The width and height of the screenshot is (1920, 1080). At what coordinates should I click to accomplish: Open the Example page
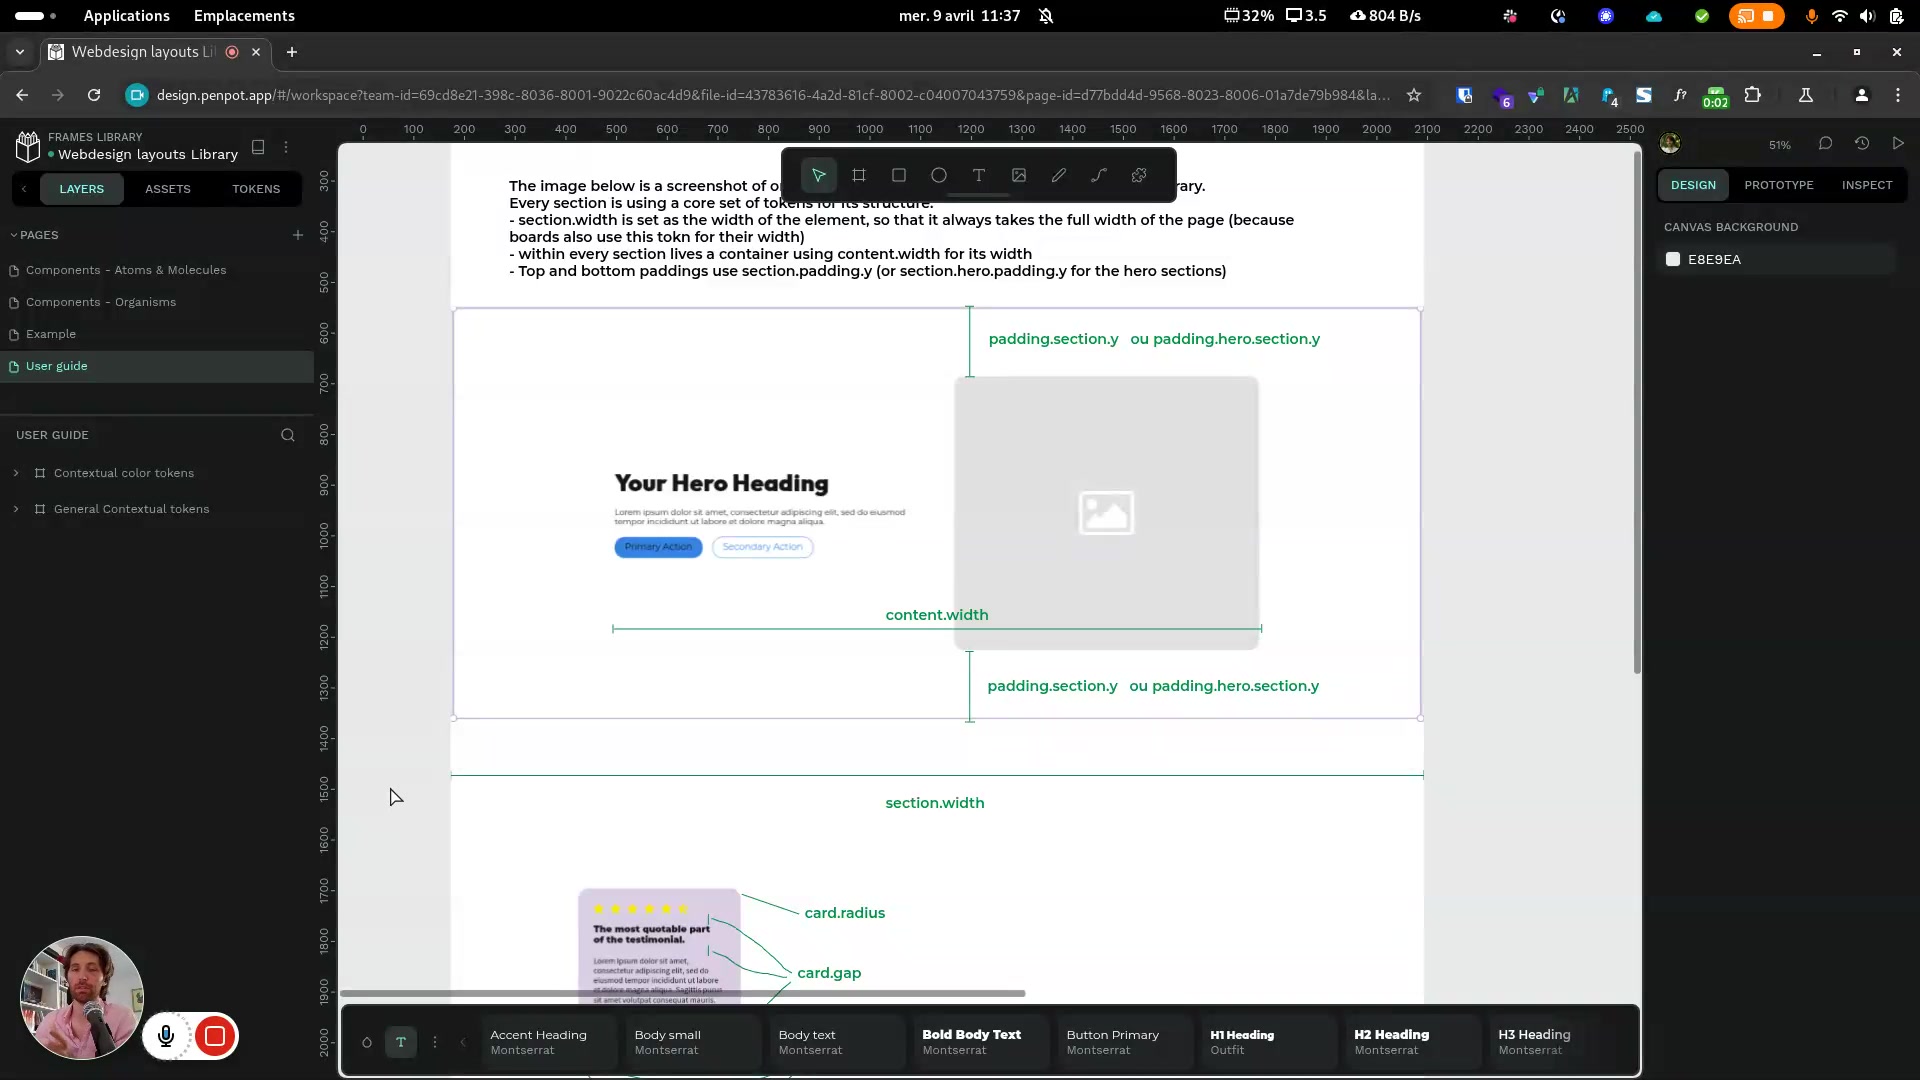[51, 334]
